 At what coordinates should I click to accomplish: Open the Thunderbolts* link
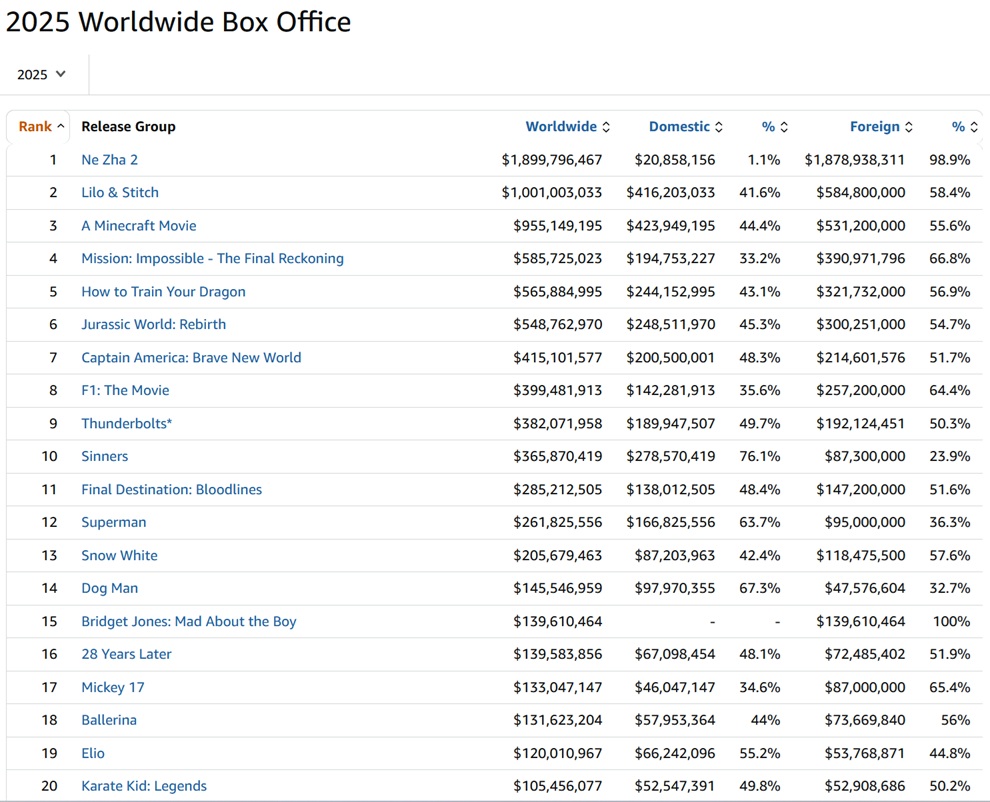126,423
